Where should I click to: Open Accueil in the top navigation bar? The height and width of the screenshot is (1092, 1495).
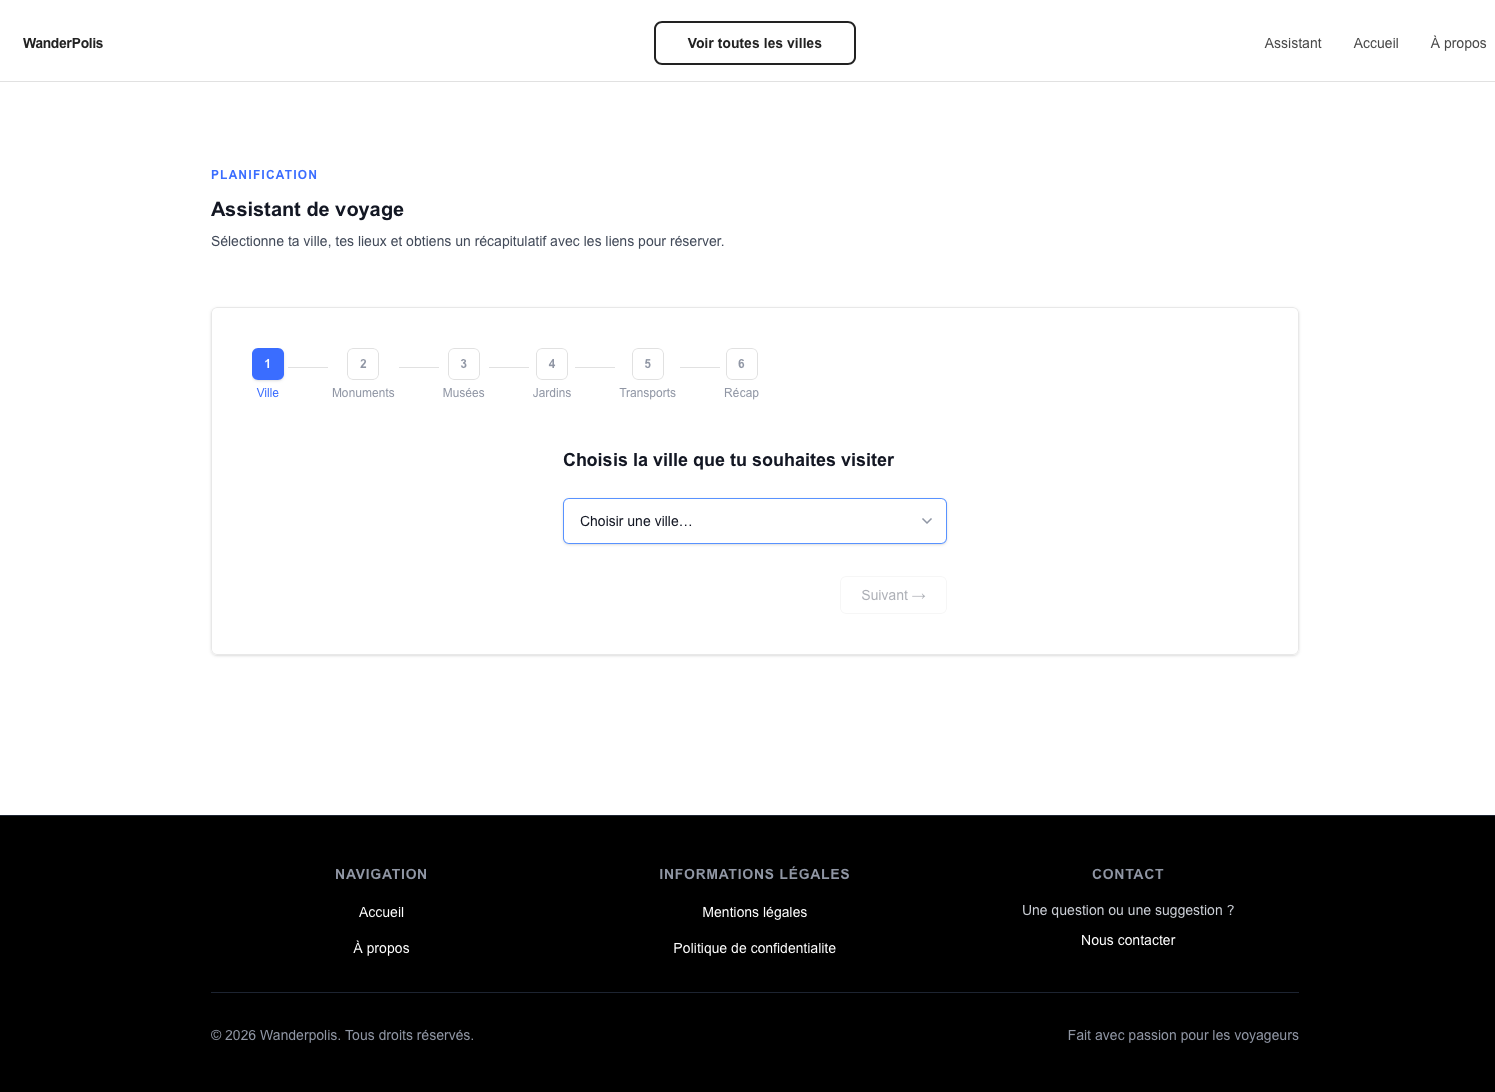pos(1375,43)
